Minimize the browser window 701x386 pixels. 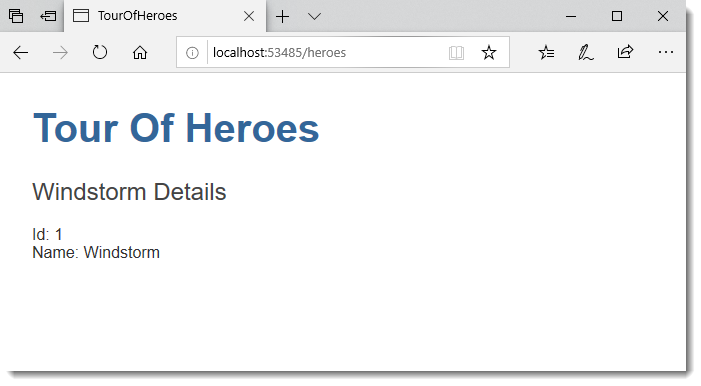[x=571, y=17]
